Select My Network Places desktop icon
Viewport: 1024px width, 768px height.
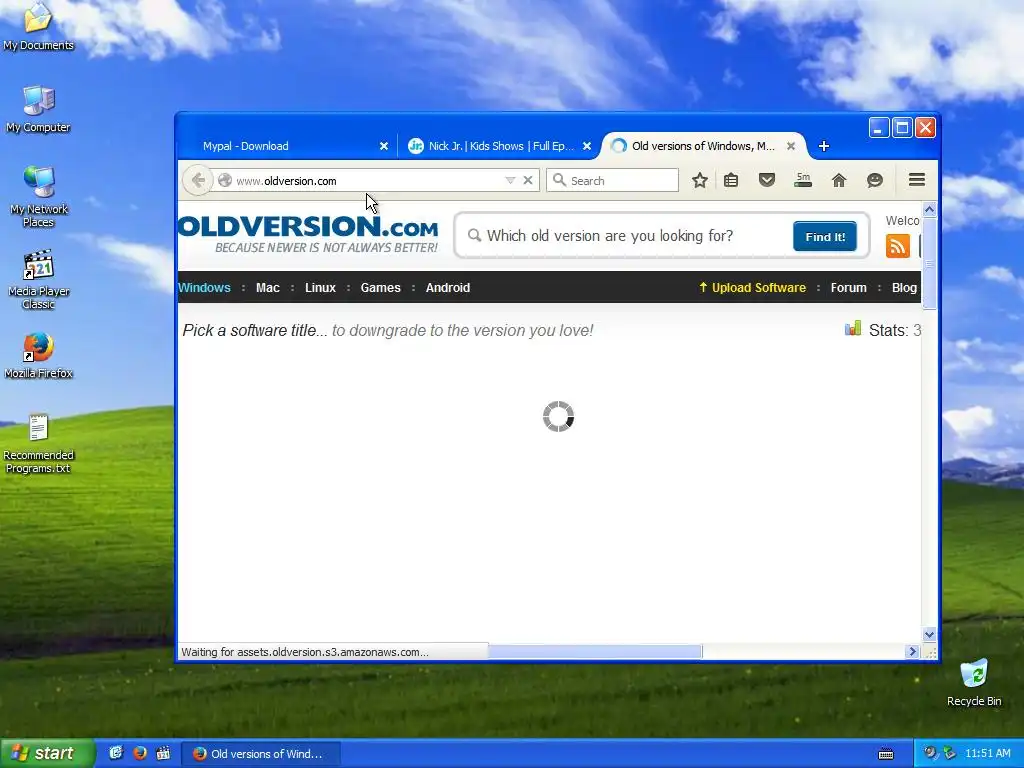[39, 197]
